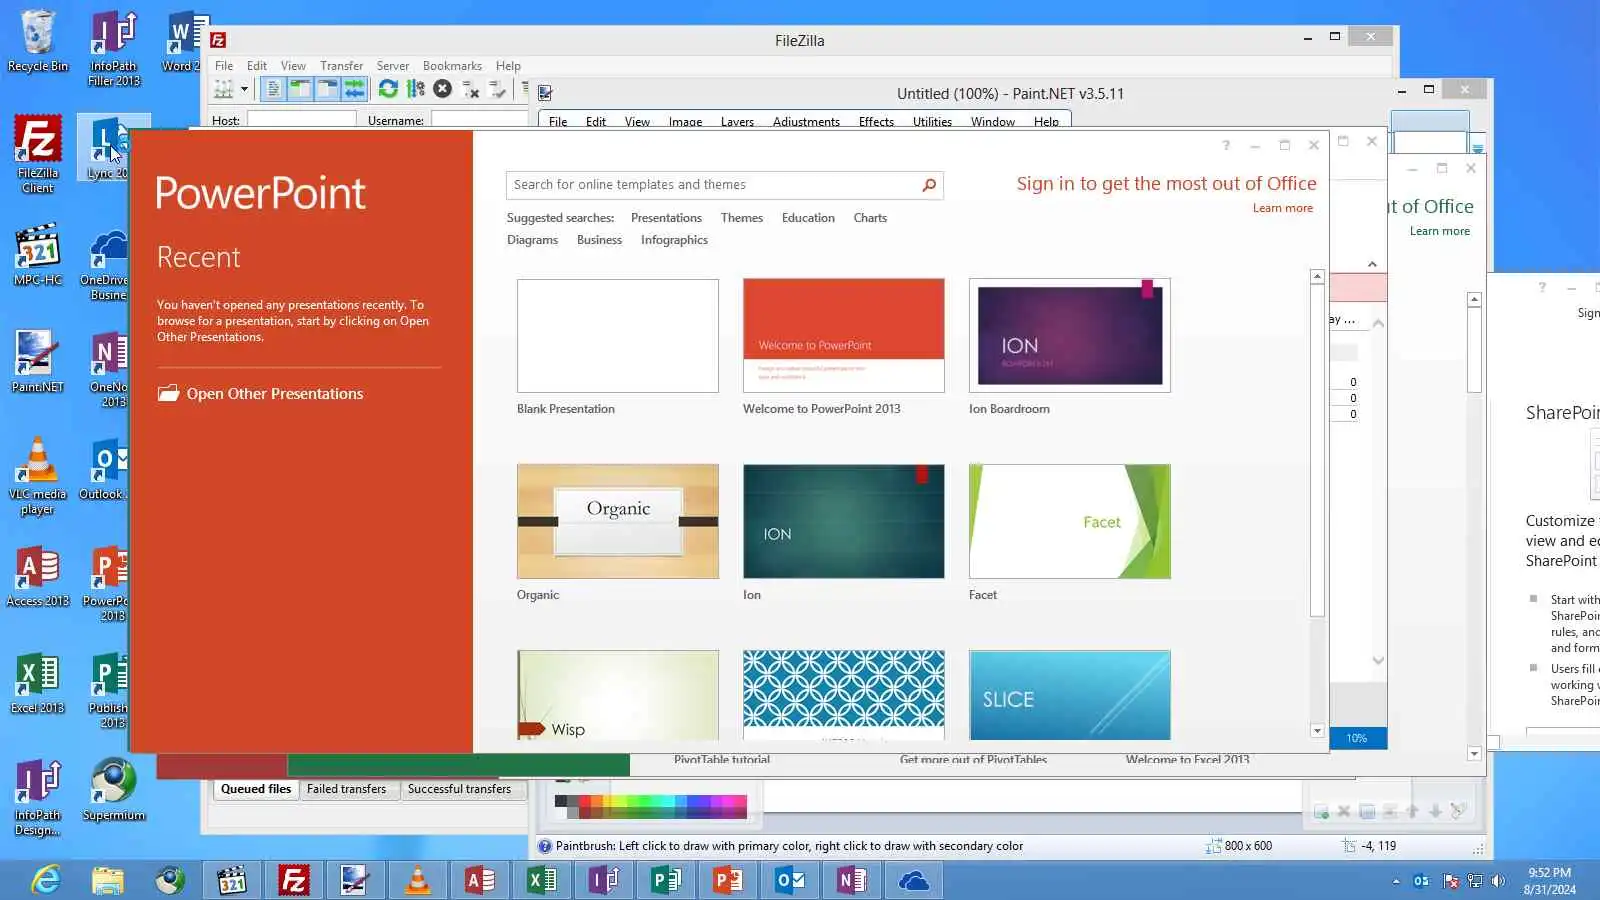Click the Education suggested search link

(x=808, y=218)
